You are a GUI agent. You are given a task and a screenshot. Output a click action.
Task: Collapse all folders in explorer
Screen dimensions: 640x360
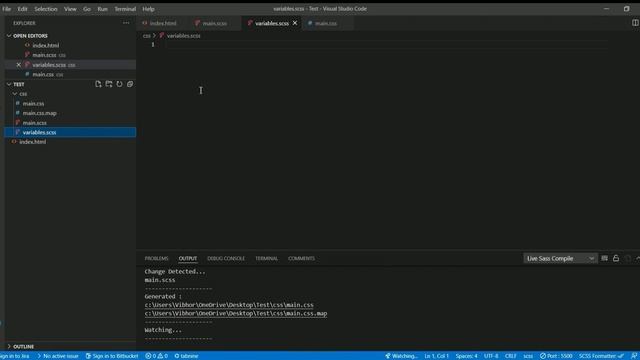point(130,84)
